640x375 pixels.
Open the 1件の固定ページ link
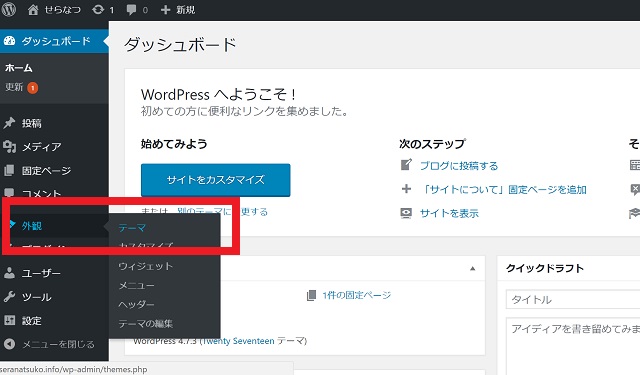[x=357, y=295]
